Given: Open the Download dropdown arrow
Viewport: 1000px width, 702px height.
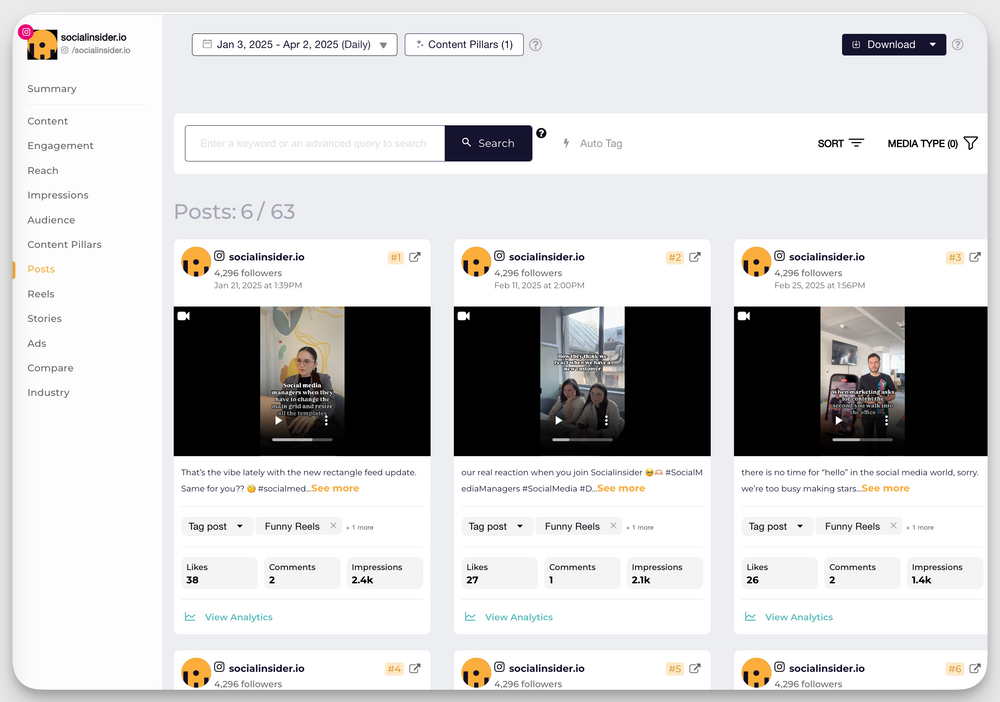Looking at the screenshot, I should click(x=934, y=44).
